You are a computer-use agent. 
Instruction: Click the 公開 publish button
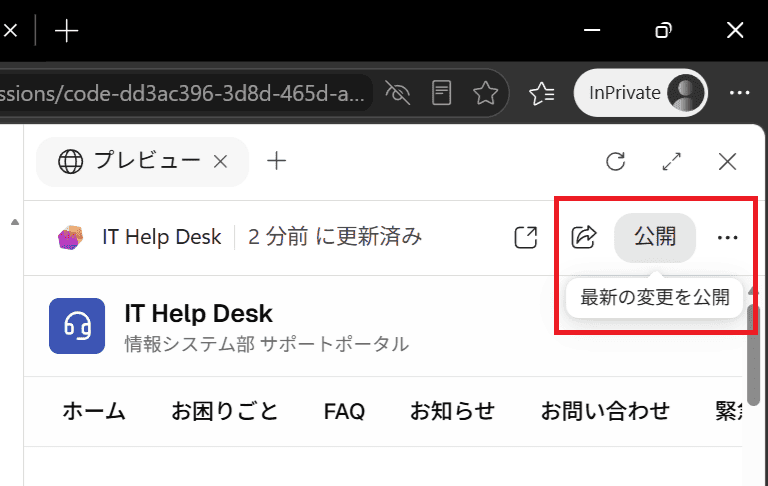(x=655, y=238)
